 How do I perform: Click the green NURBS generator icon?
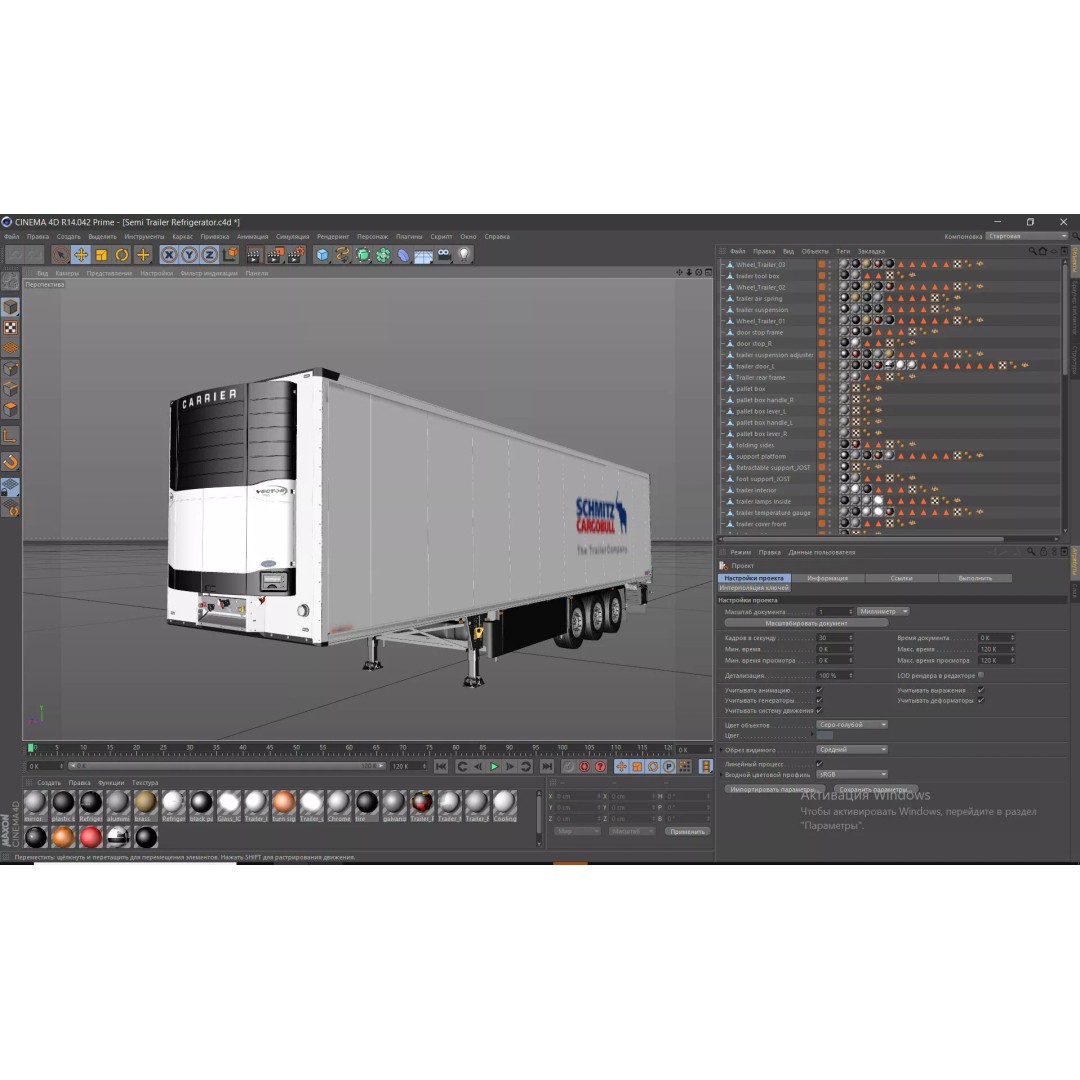[x=363, y=255]
